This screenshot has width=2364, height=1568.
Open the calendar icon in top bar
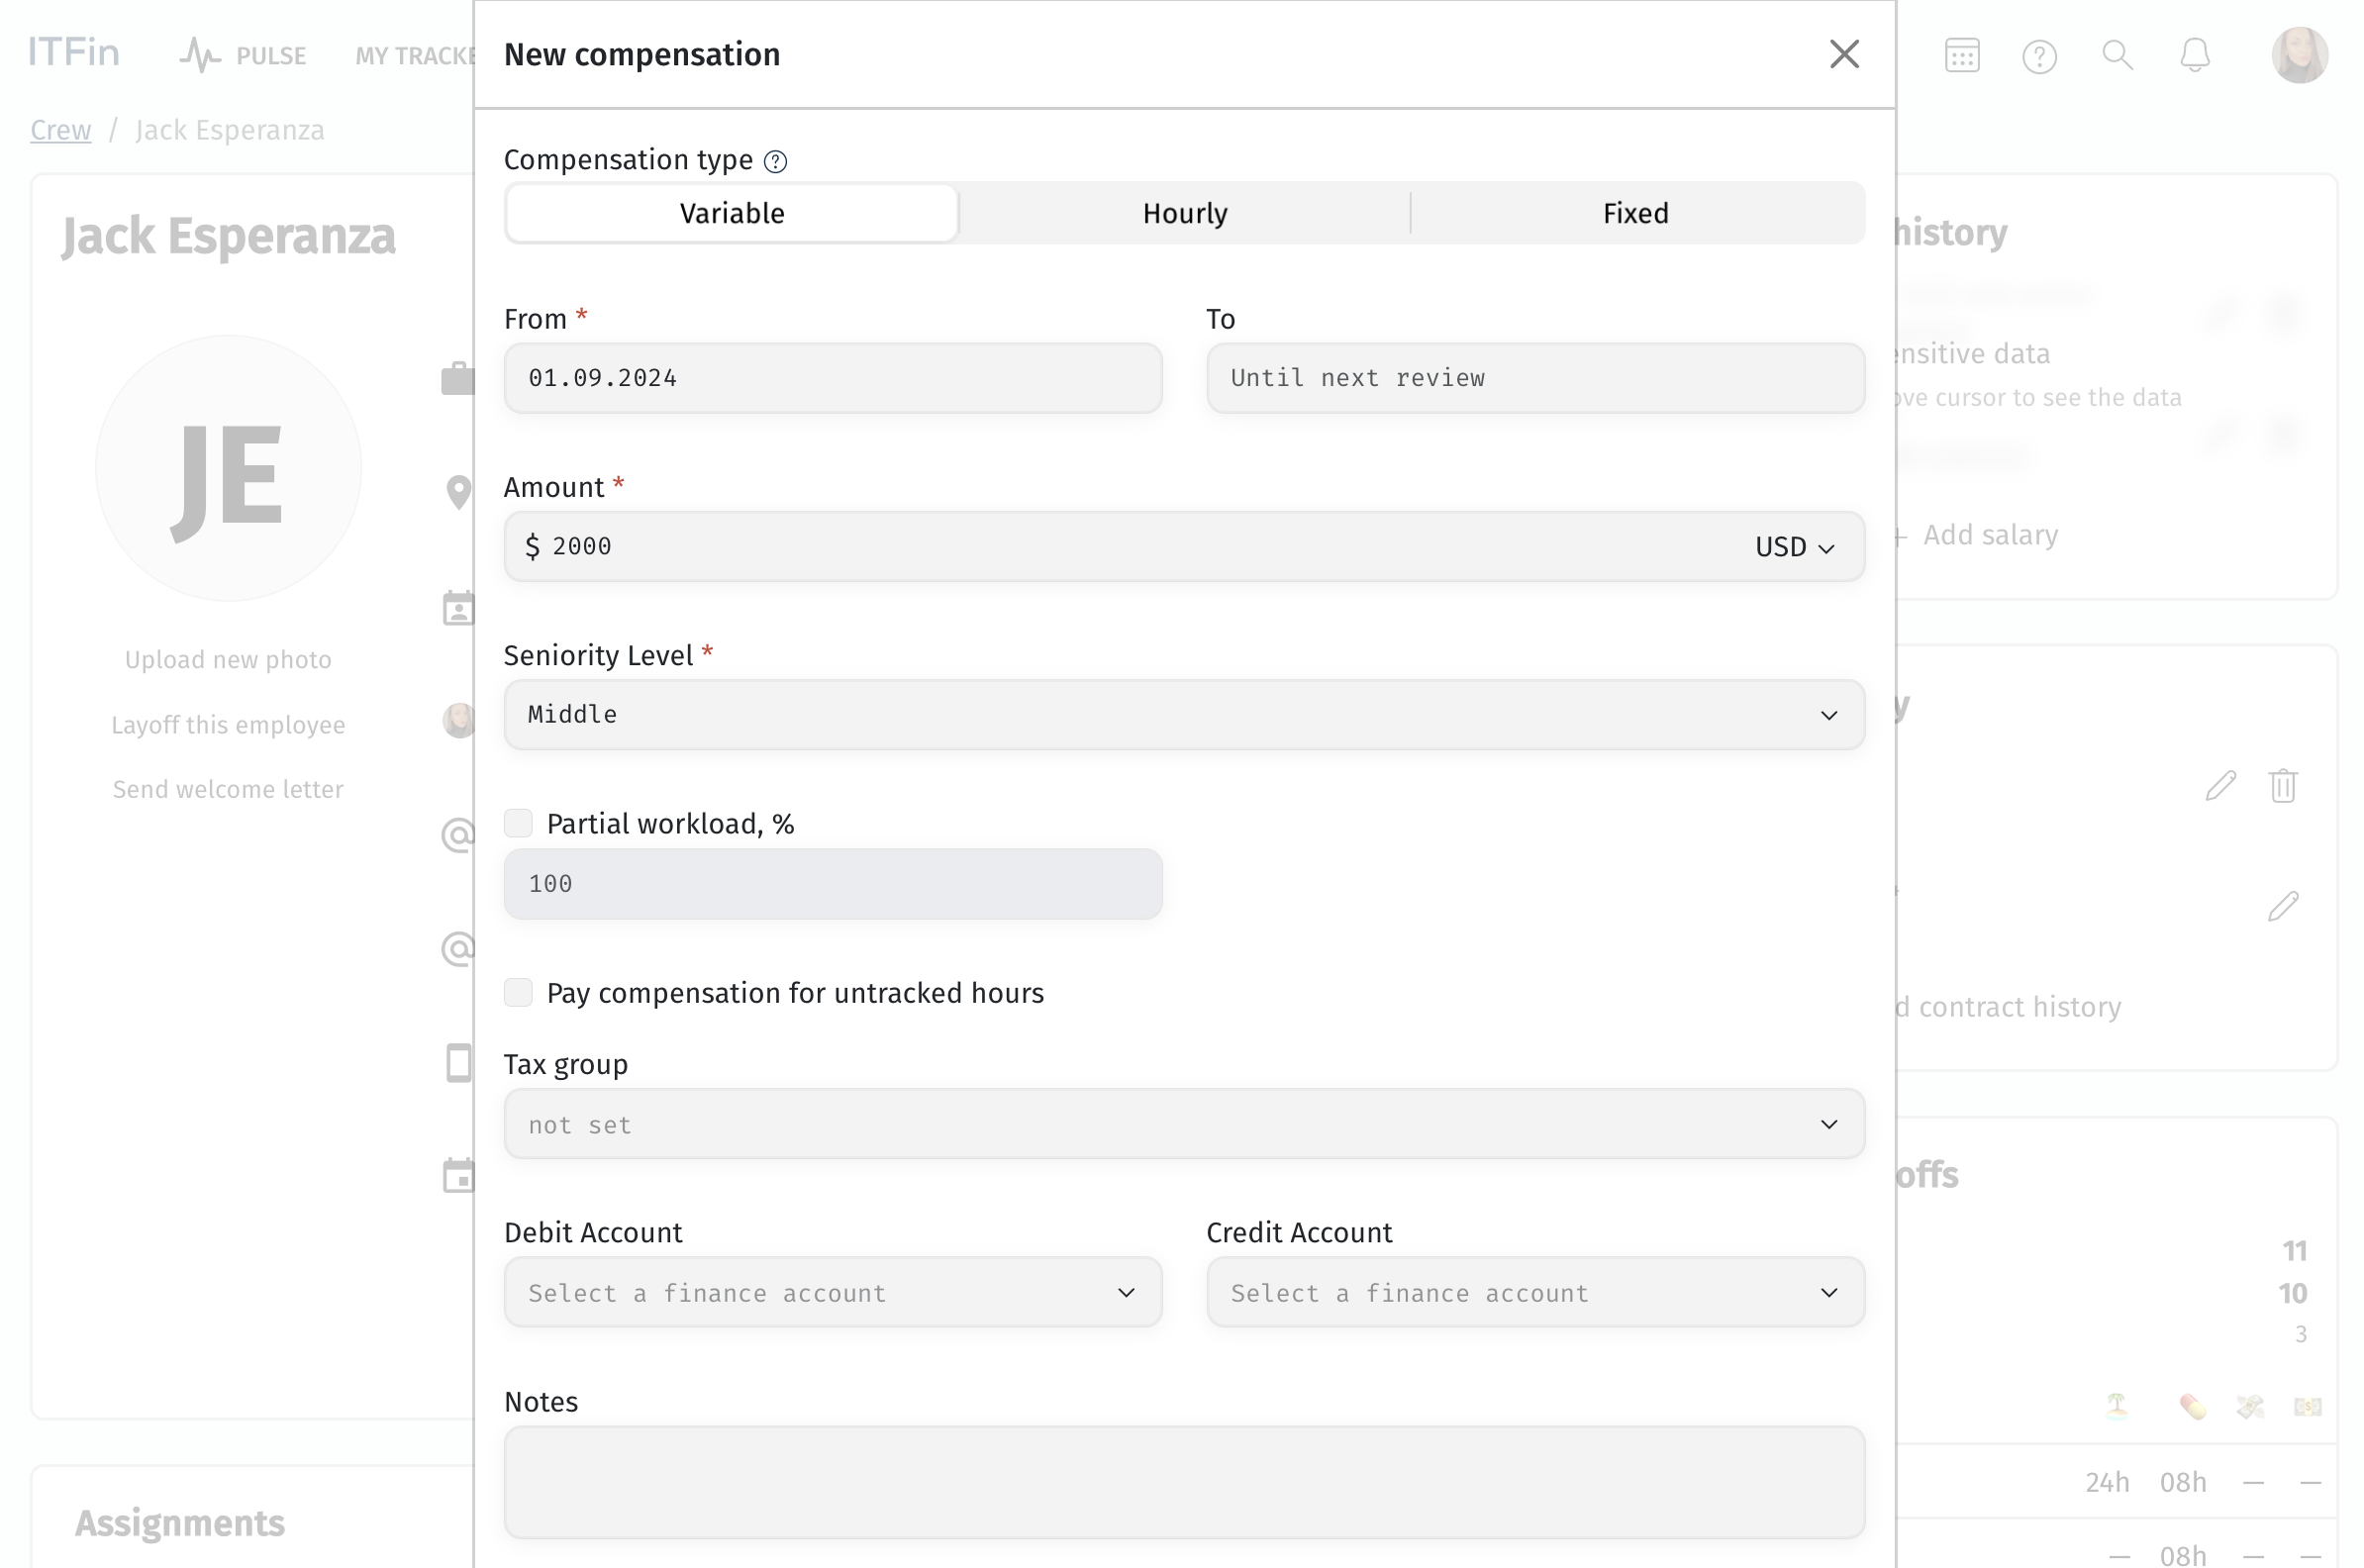click(1961, 55)
